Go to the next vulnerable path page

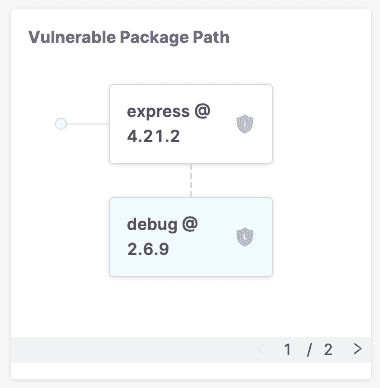pyautogui.click(x=358, y=349)
